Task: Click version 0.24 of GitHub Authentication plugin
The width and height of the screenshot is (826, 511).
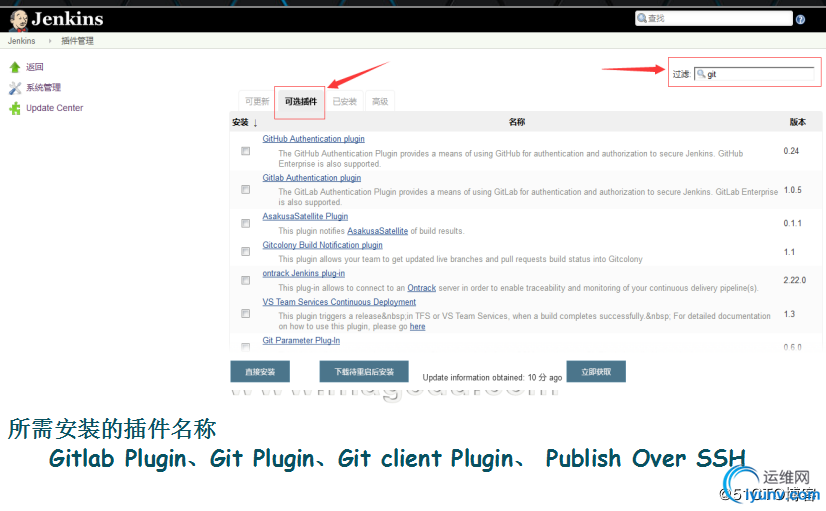Action: coord(791,151)
